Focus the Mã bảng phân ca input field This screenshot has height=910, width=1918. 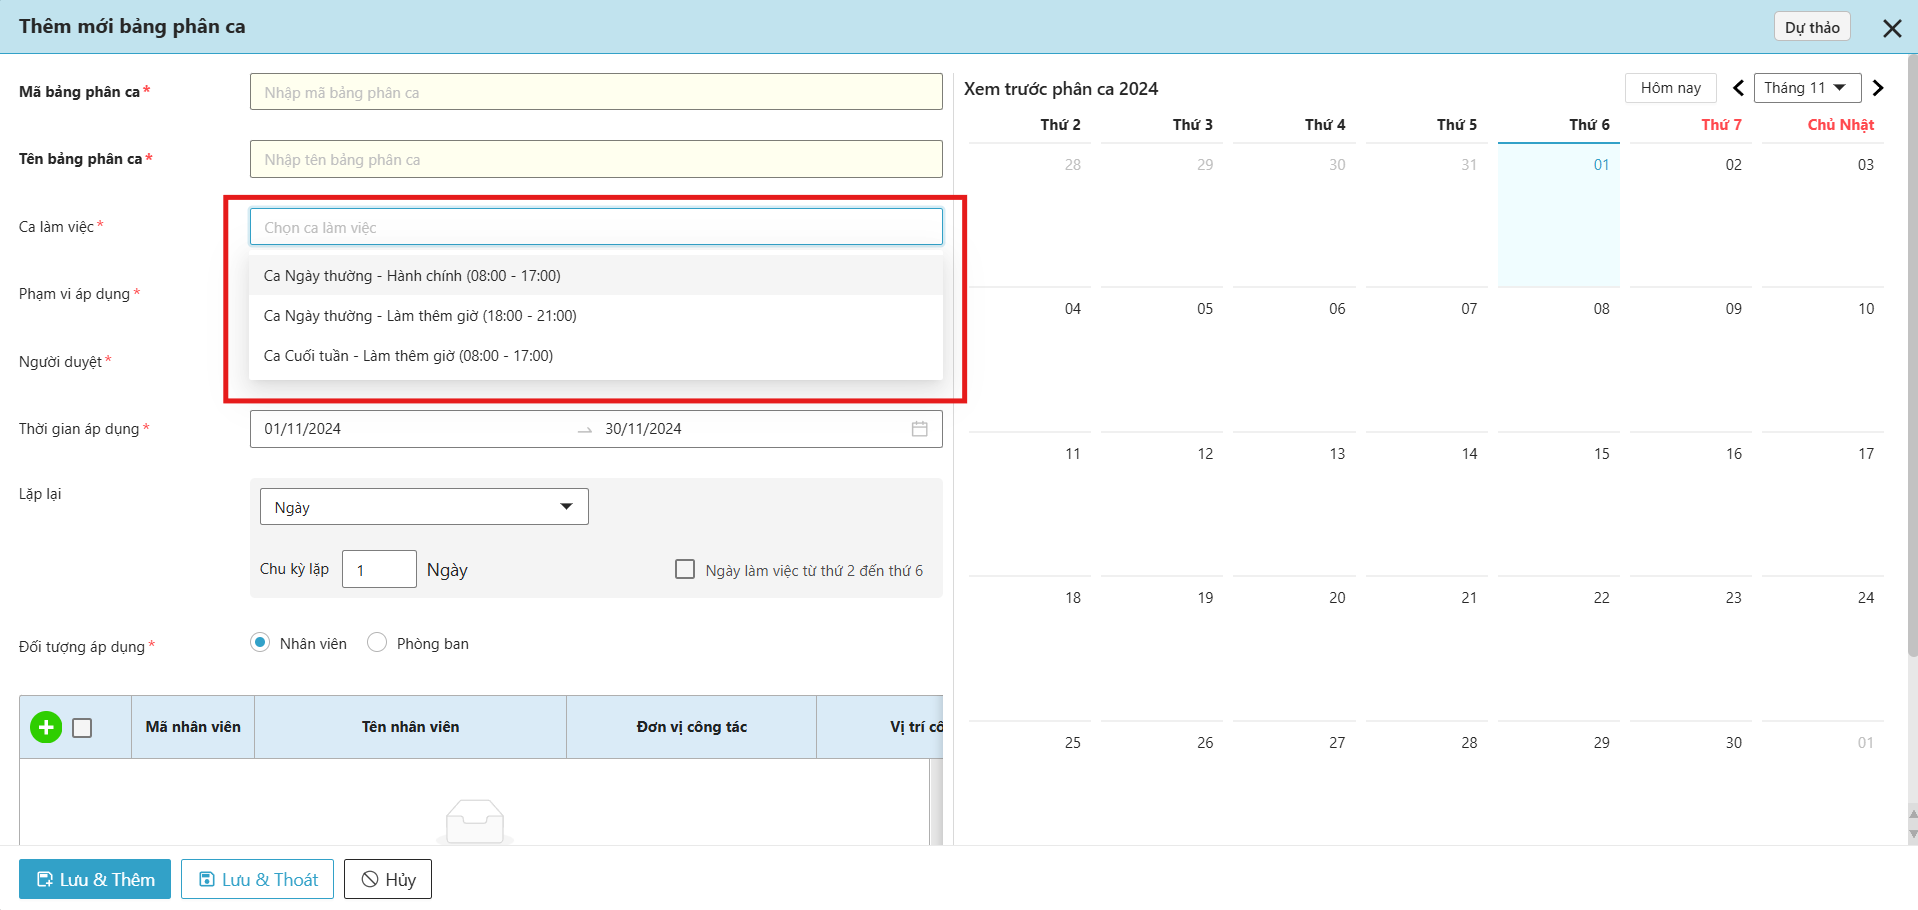(x=595, y=92)
